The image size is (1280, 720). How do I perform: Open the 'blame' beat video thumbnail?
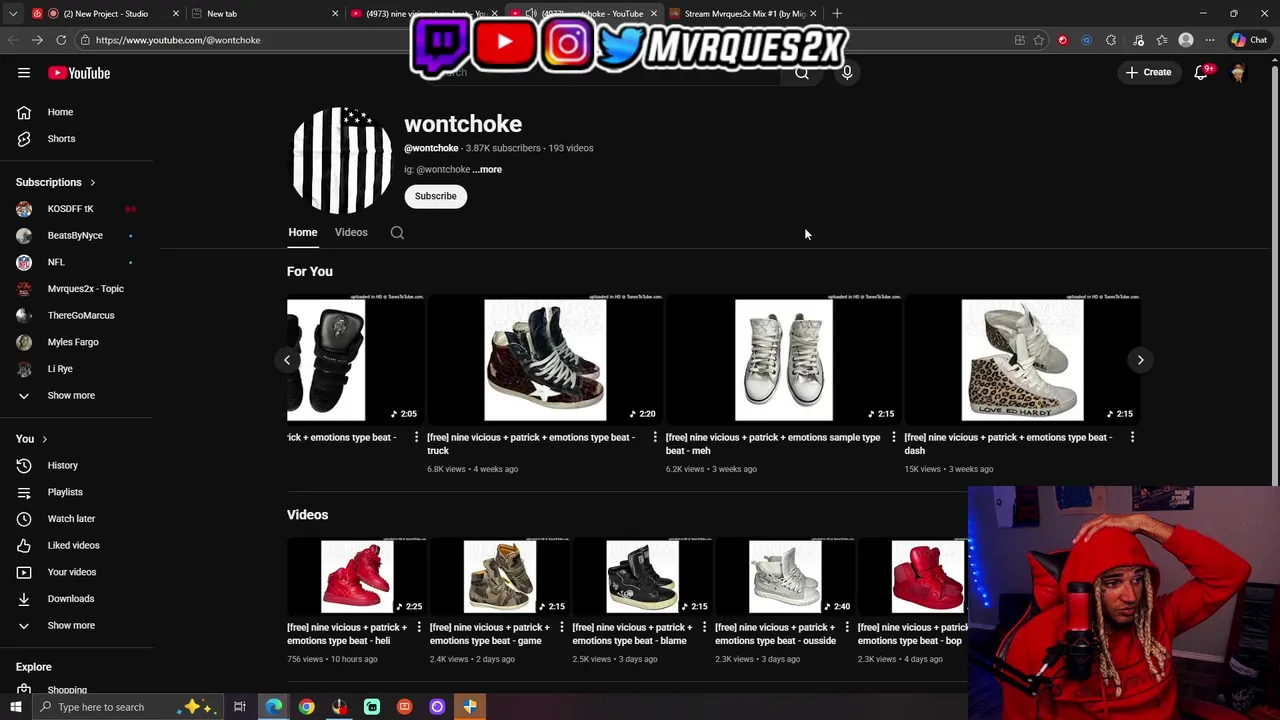click(x=642, y=576)
